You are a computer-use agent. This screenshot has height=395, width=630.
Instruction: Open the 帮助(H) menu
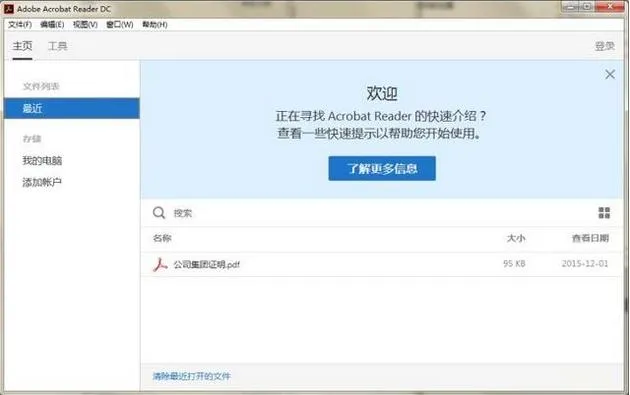pyautogui.click(x=155, y=25)
